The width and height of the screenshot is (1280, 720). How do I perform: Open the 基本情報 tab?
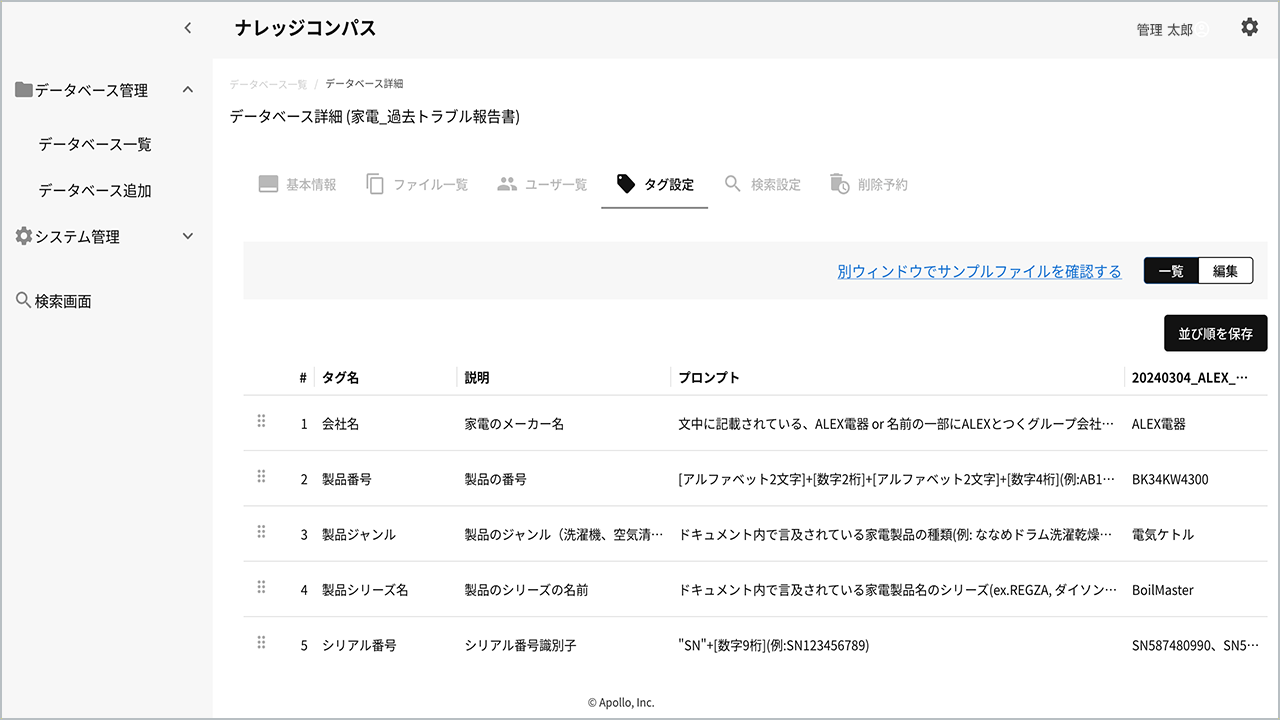[x=297, y=185]
